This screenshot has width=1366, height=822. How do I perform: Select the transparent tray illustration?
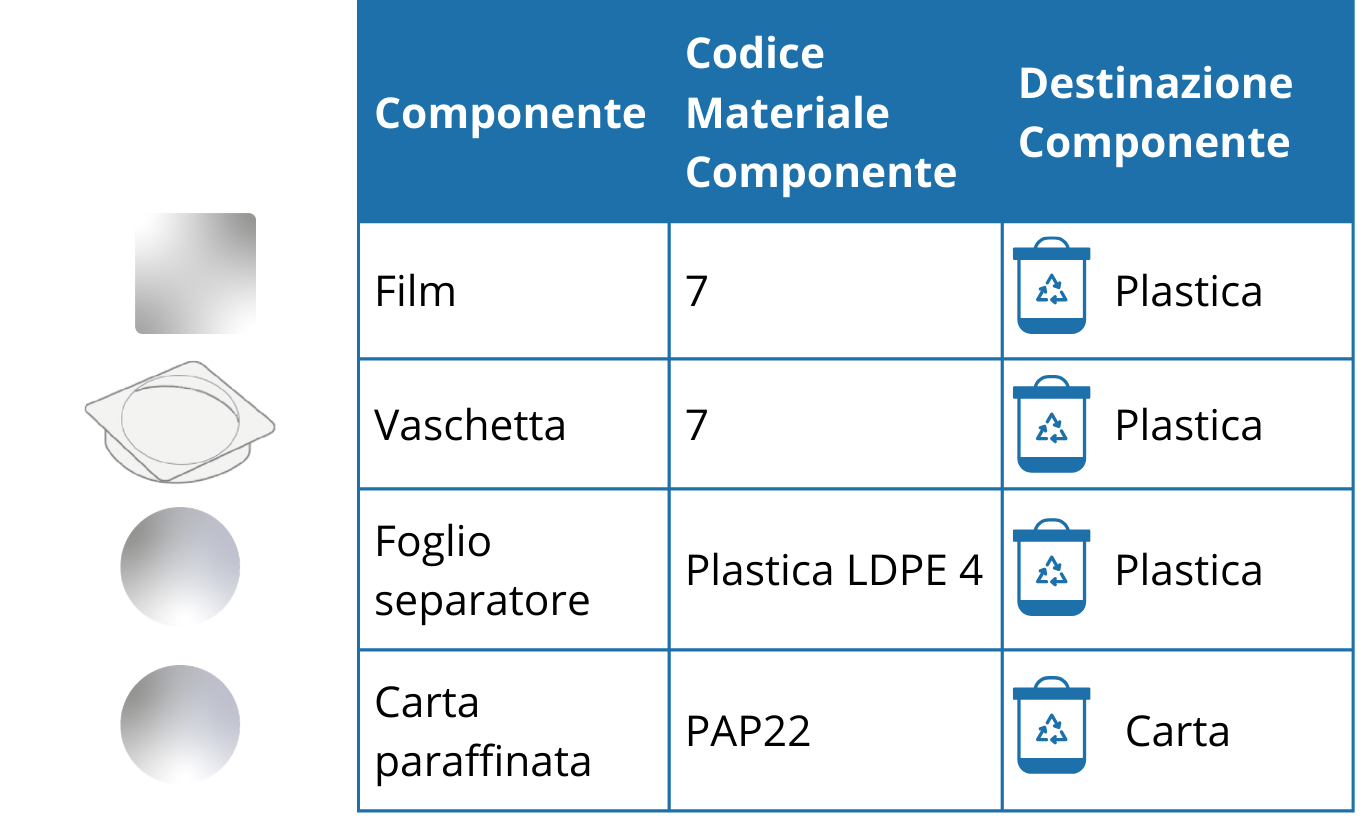tap(180, 421)
